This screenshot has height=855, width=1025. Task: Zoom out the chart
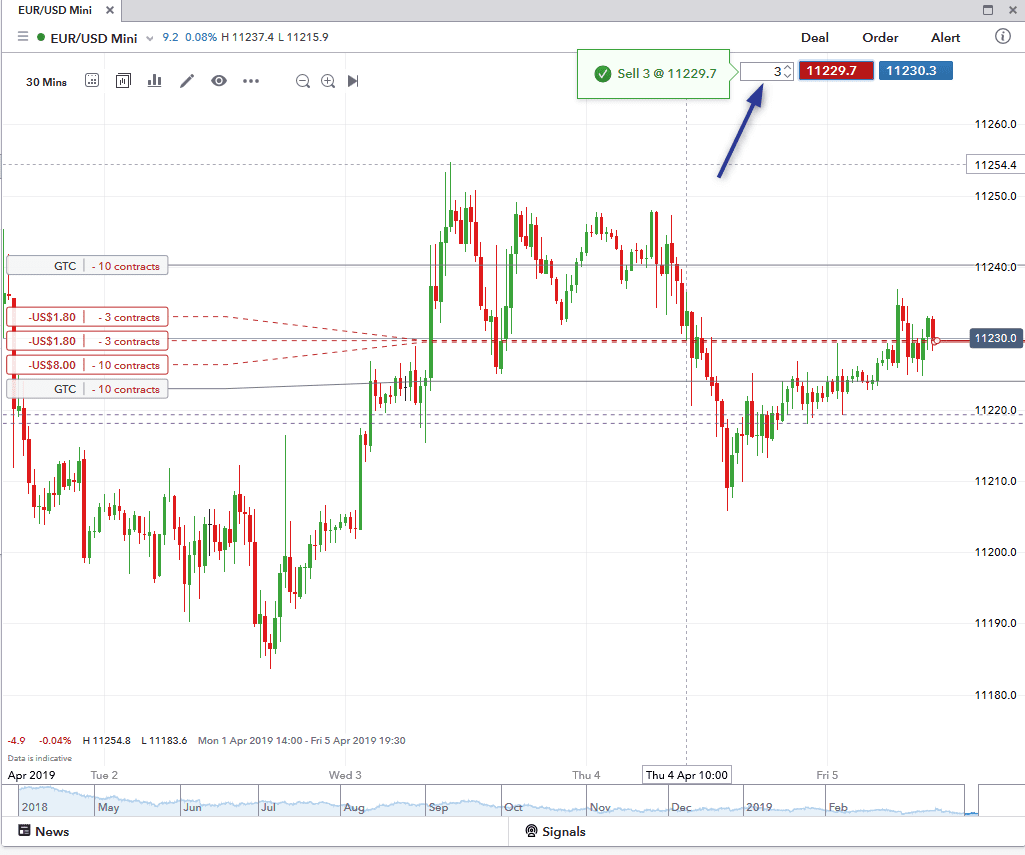[302, 81]
